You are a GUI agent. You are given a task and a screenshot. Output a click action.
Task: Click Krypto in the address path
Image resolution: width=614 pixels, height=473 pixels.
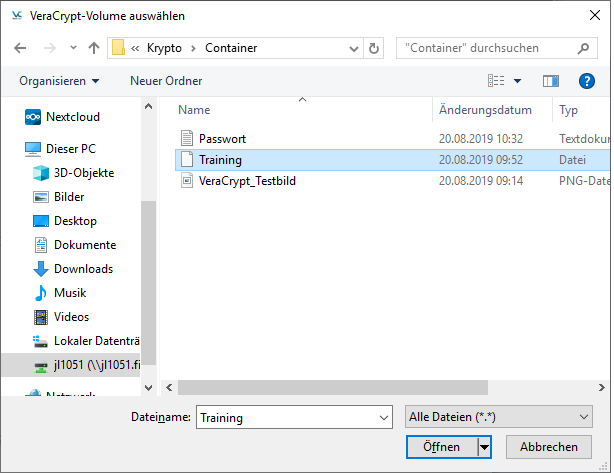point(164,48)
